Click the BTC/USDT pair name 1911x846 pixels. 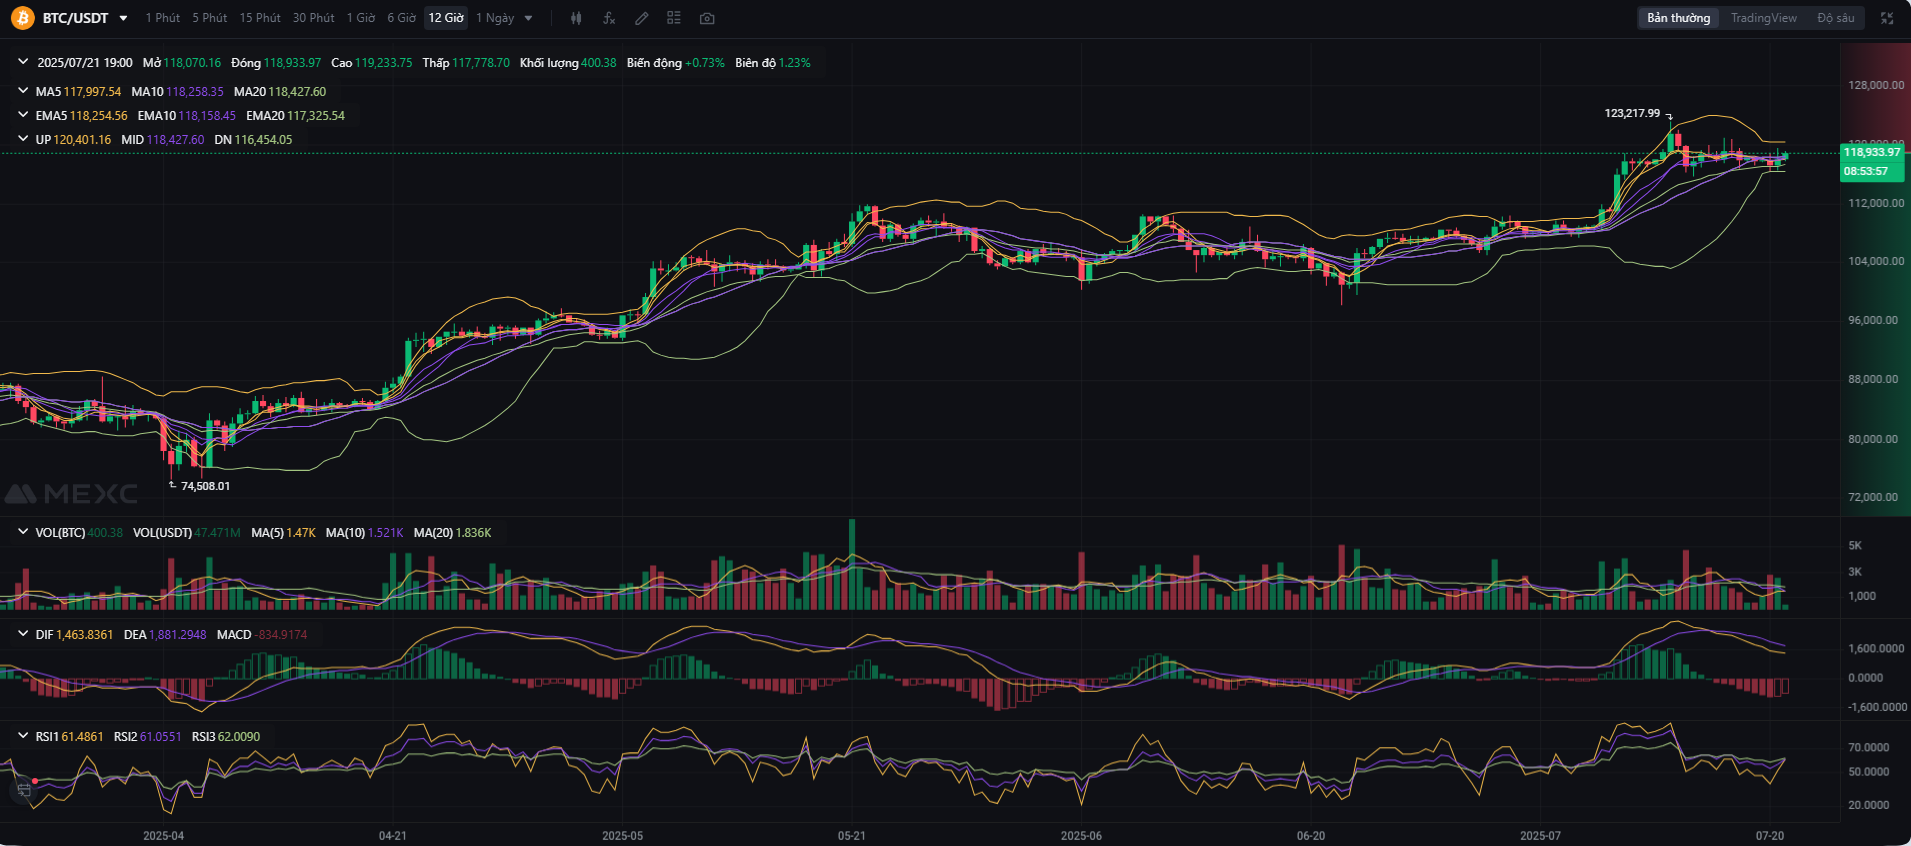tap(75, 18)
